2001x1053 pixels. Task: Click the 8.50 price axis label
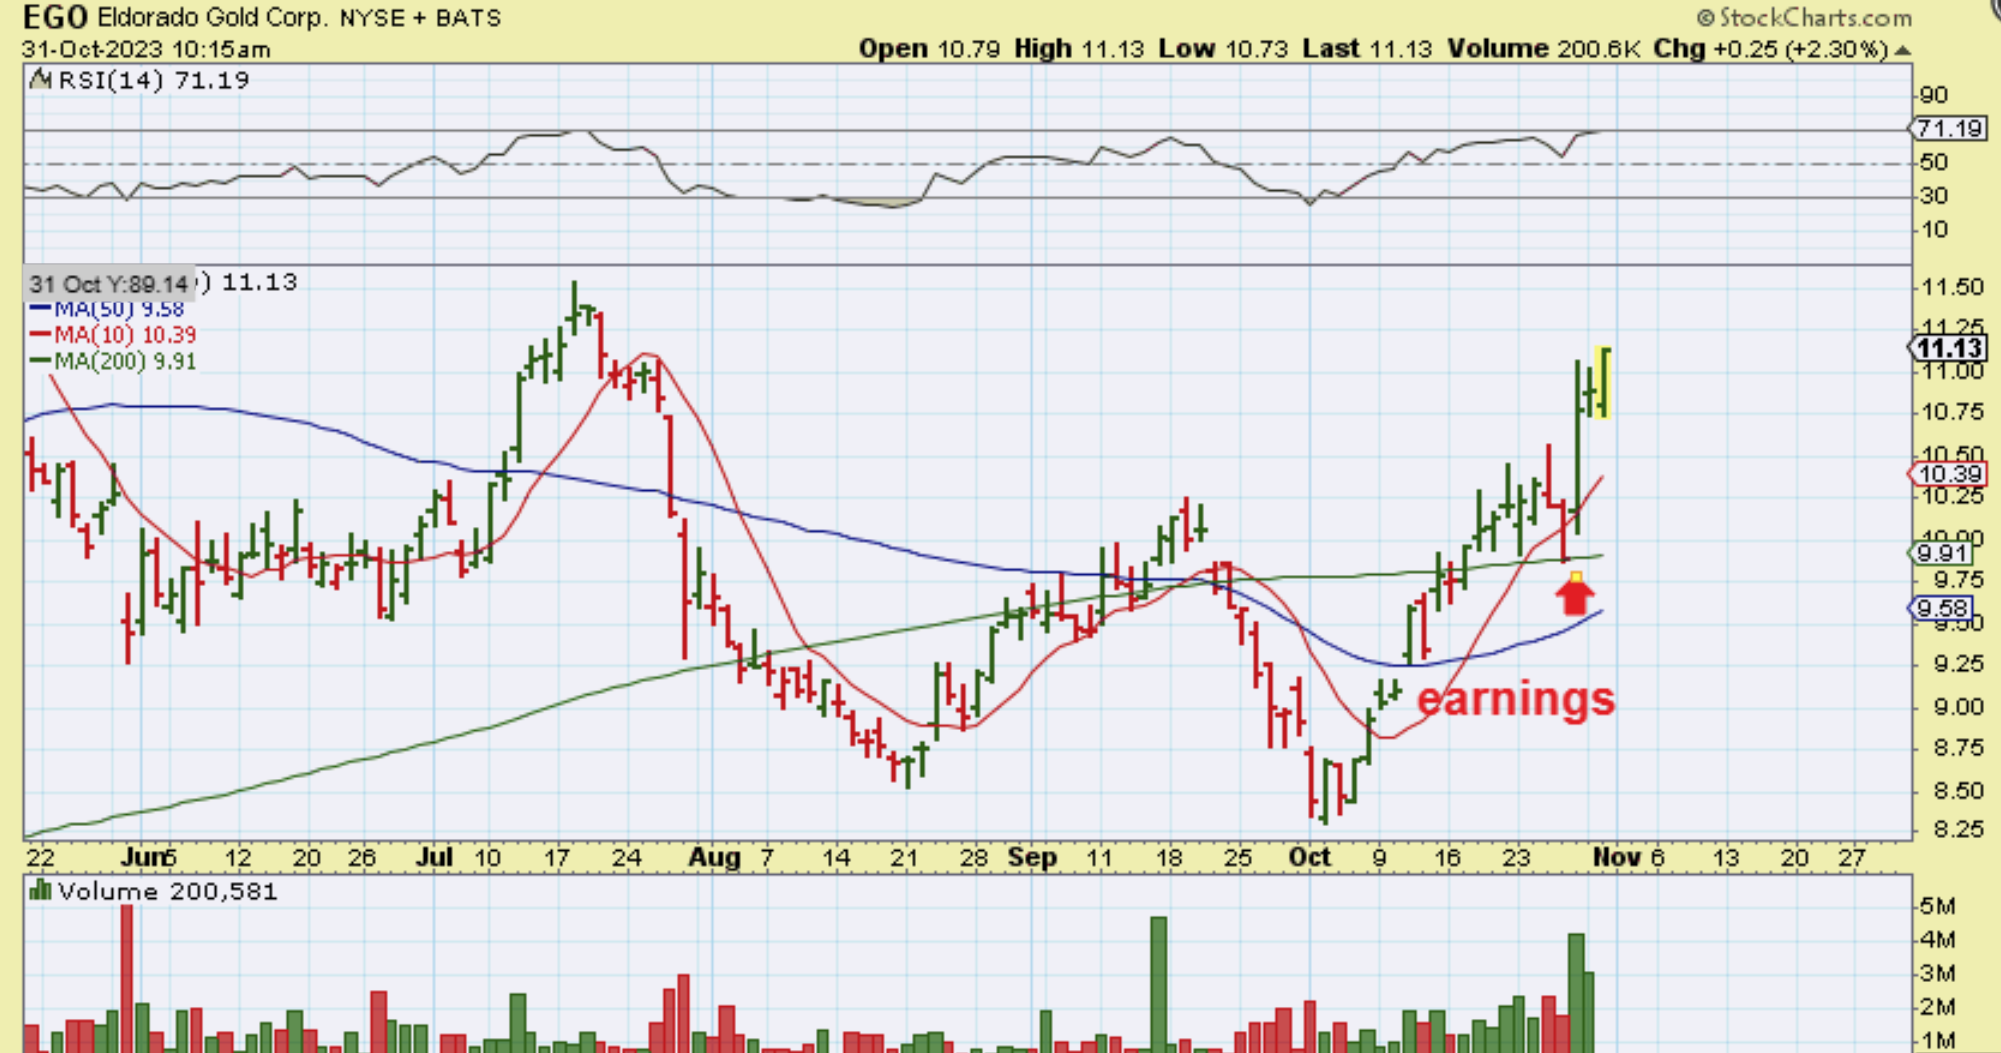(1958, 791)
